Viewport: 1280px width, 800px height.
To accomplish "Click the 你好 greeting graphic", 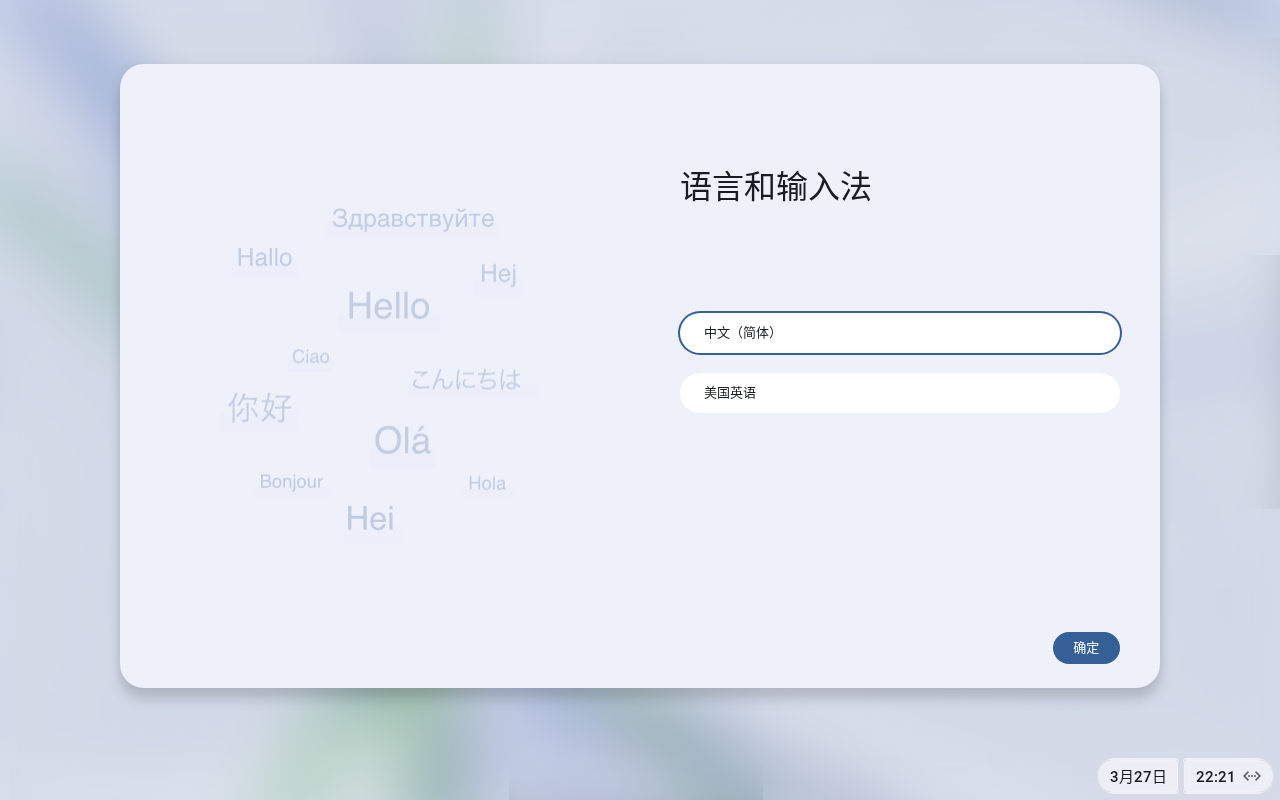I will click(260, 408).
